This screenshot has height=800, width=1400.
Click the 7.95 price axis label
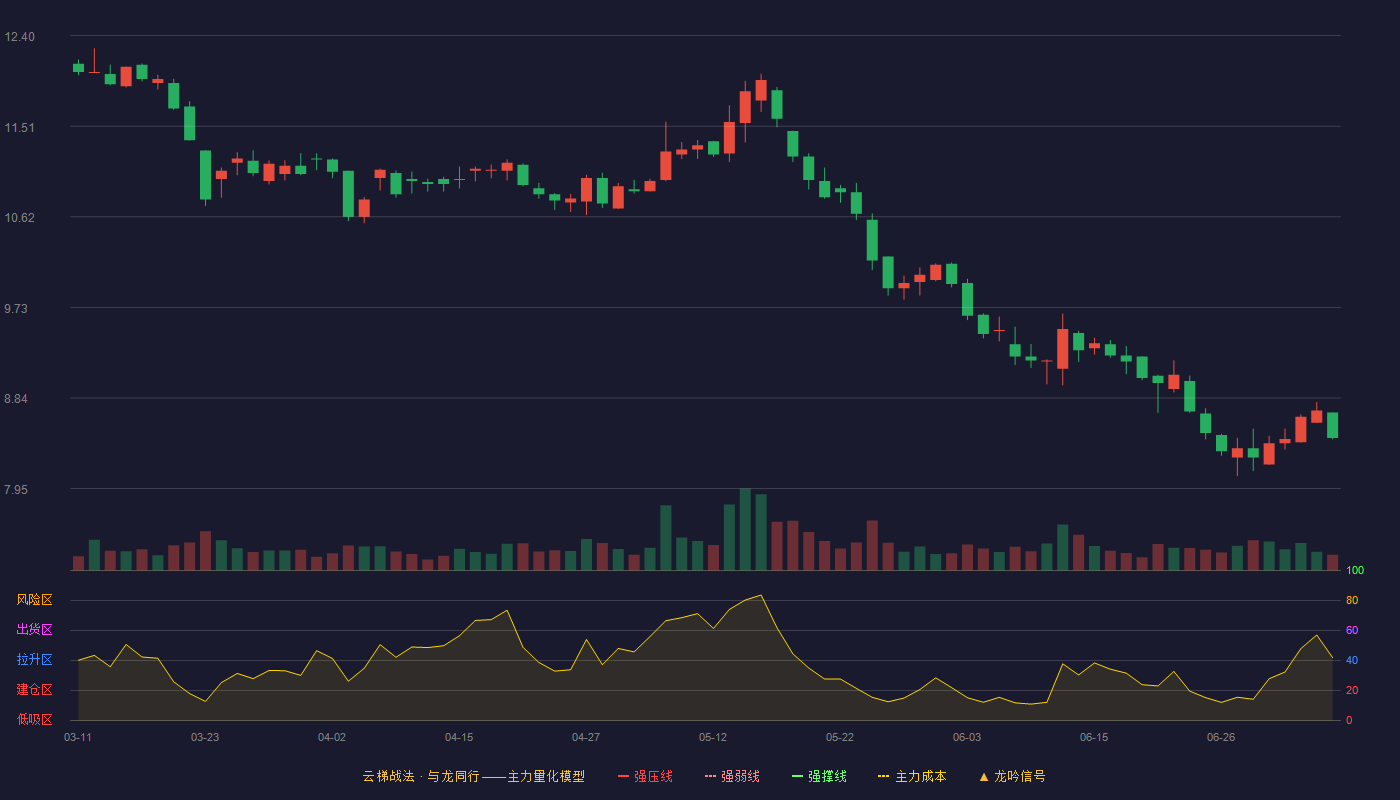(16, 490)
